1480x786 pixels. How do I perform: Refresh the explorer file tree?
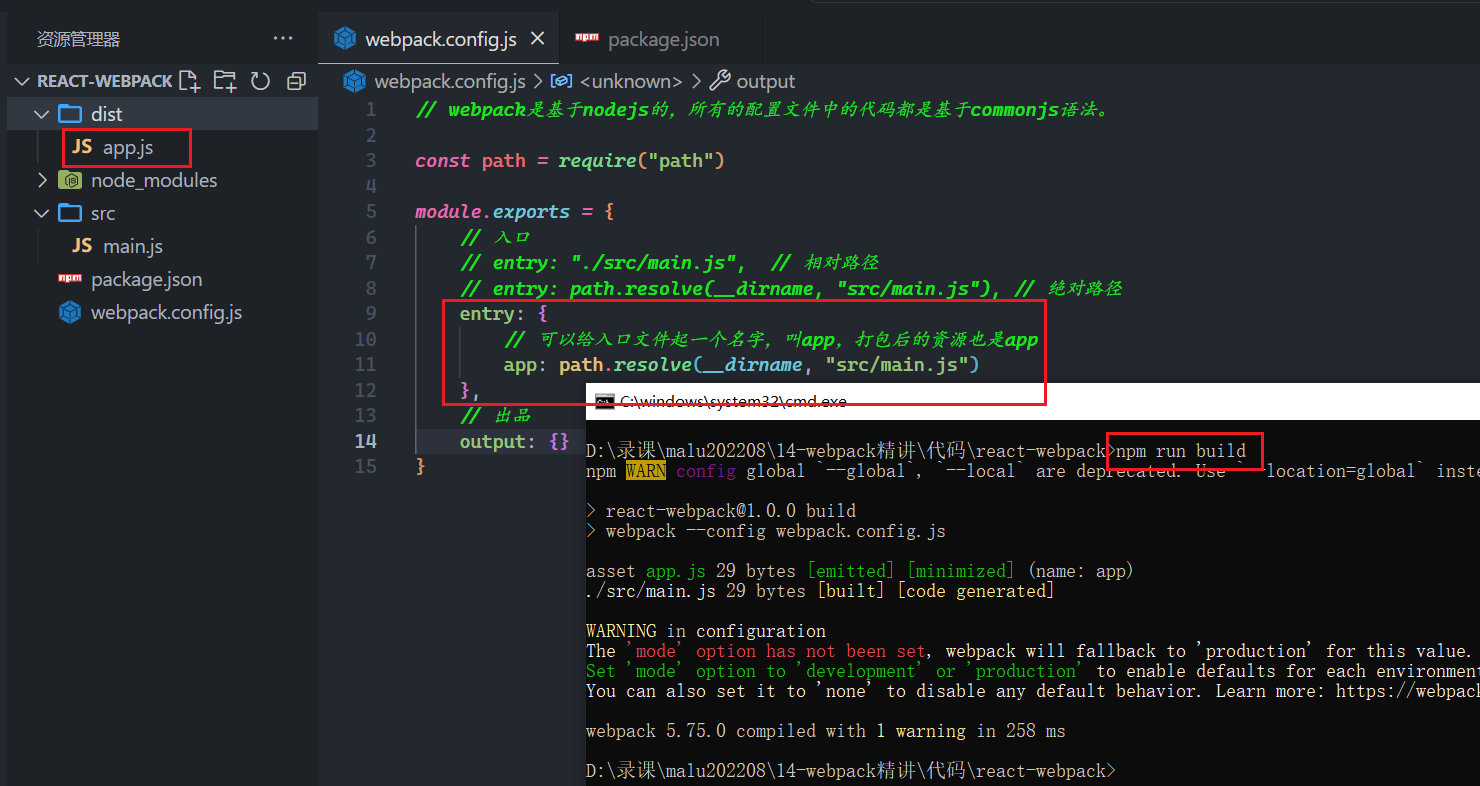pyautogui.click(x=260, y=81)
